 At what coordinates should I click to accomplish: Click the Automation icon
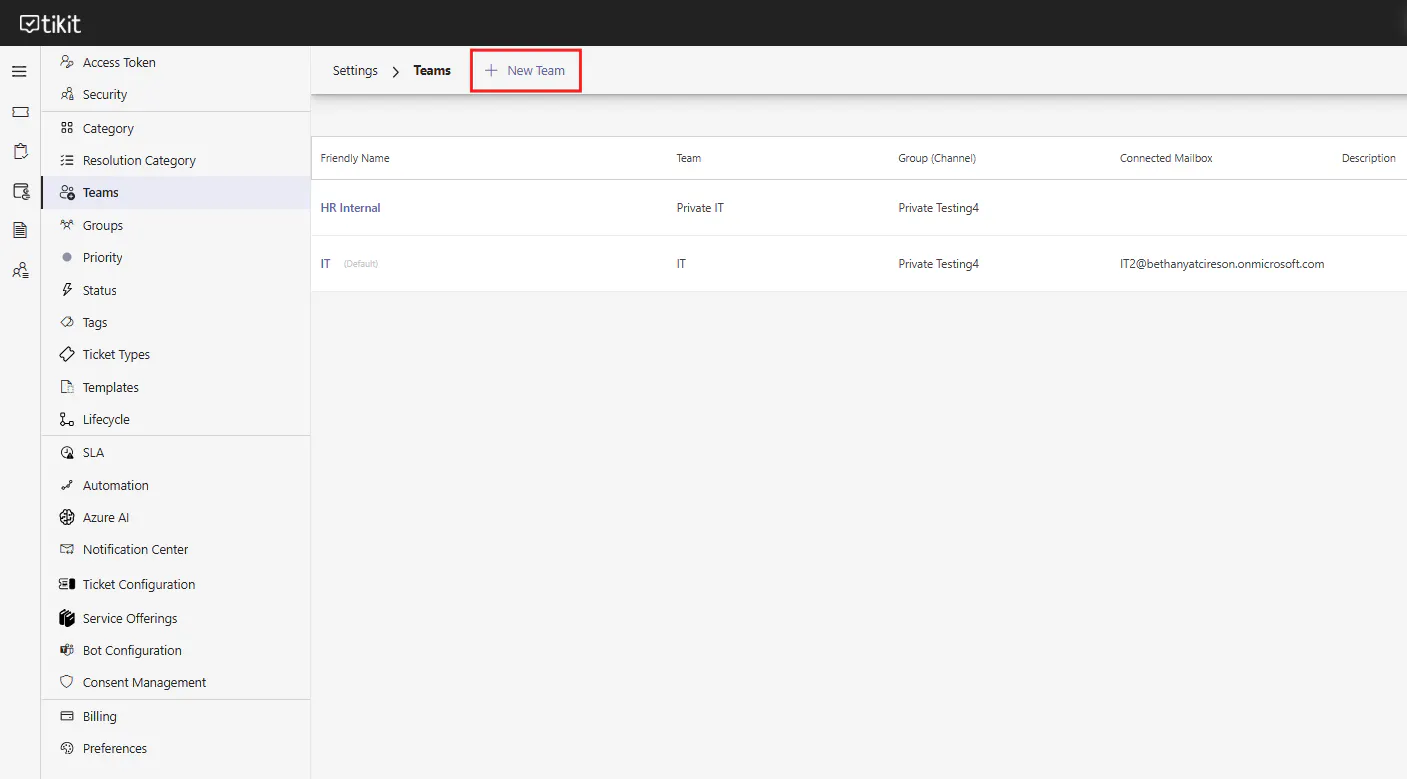click(x=67, y=485)
